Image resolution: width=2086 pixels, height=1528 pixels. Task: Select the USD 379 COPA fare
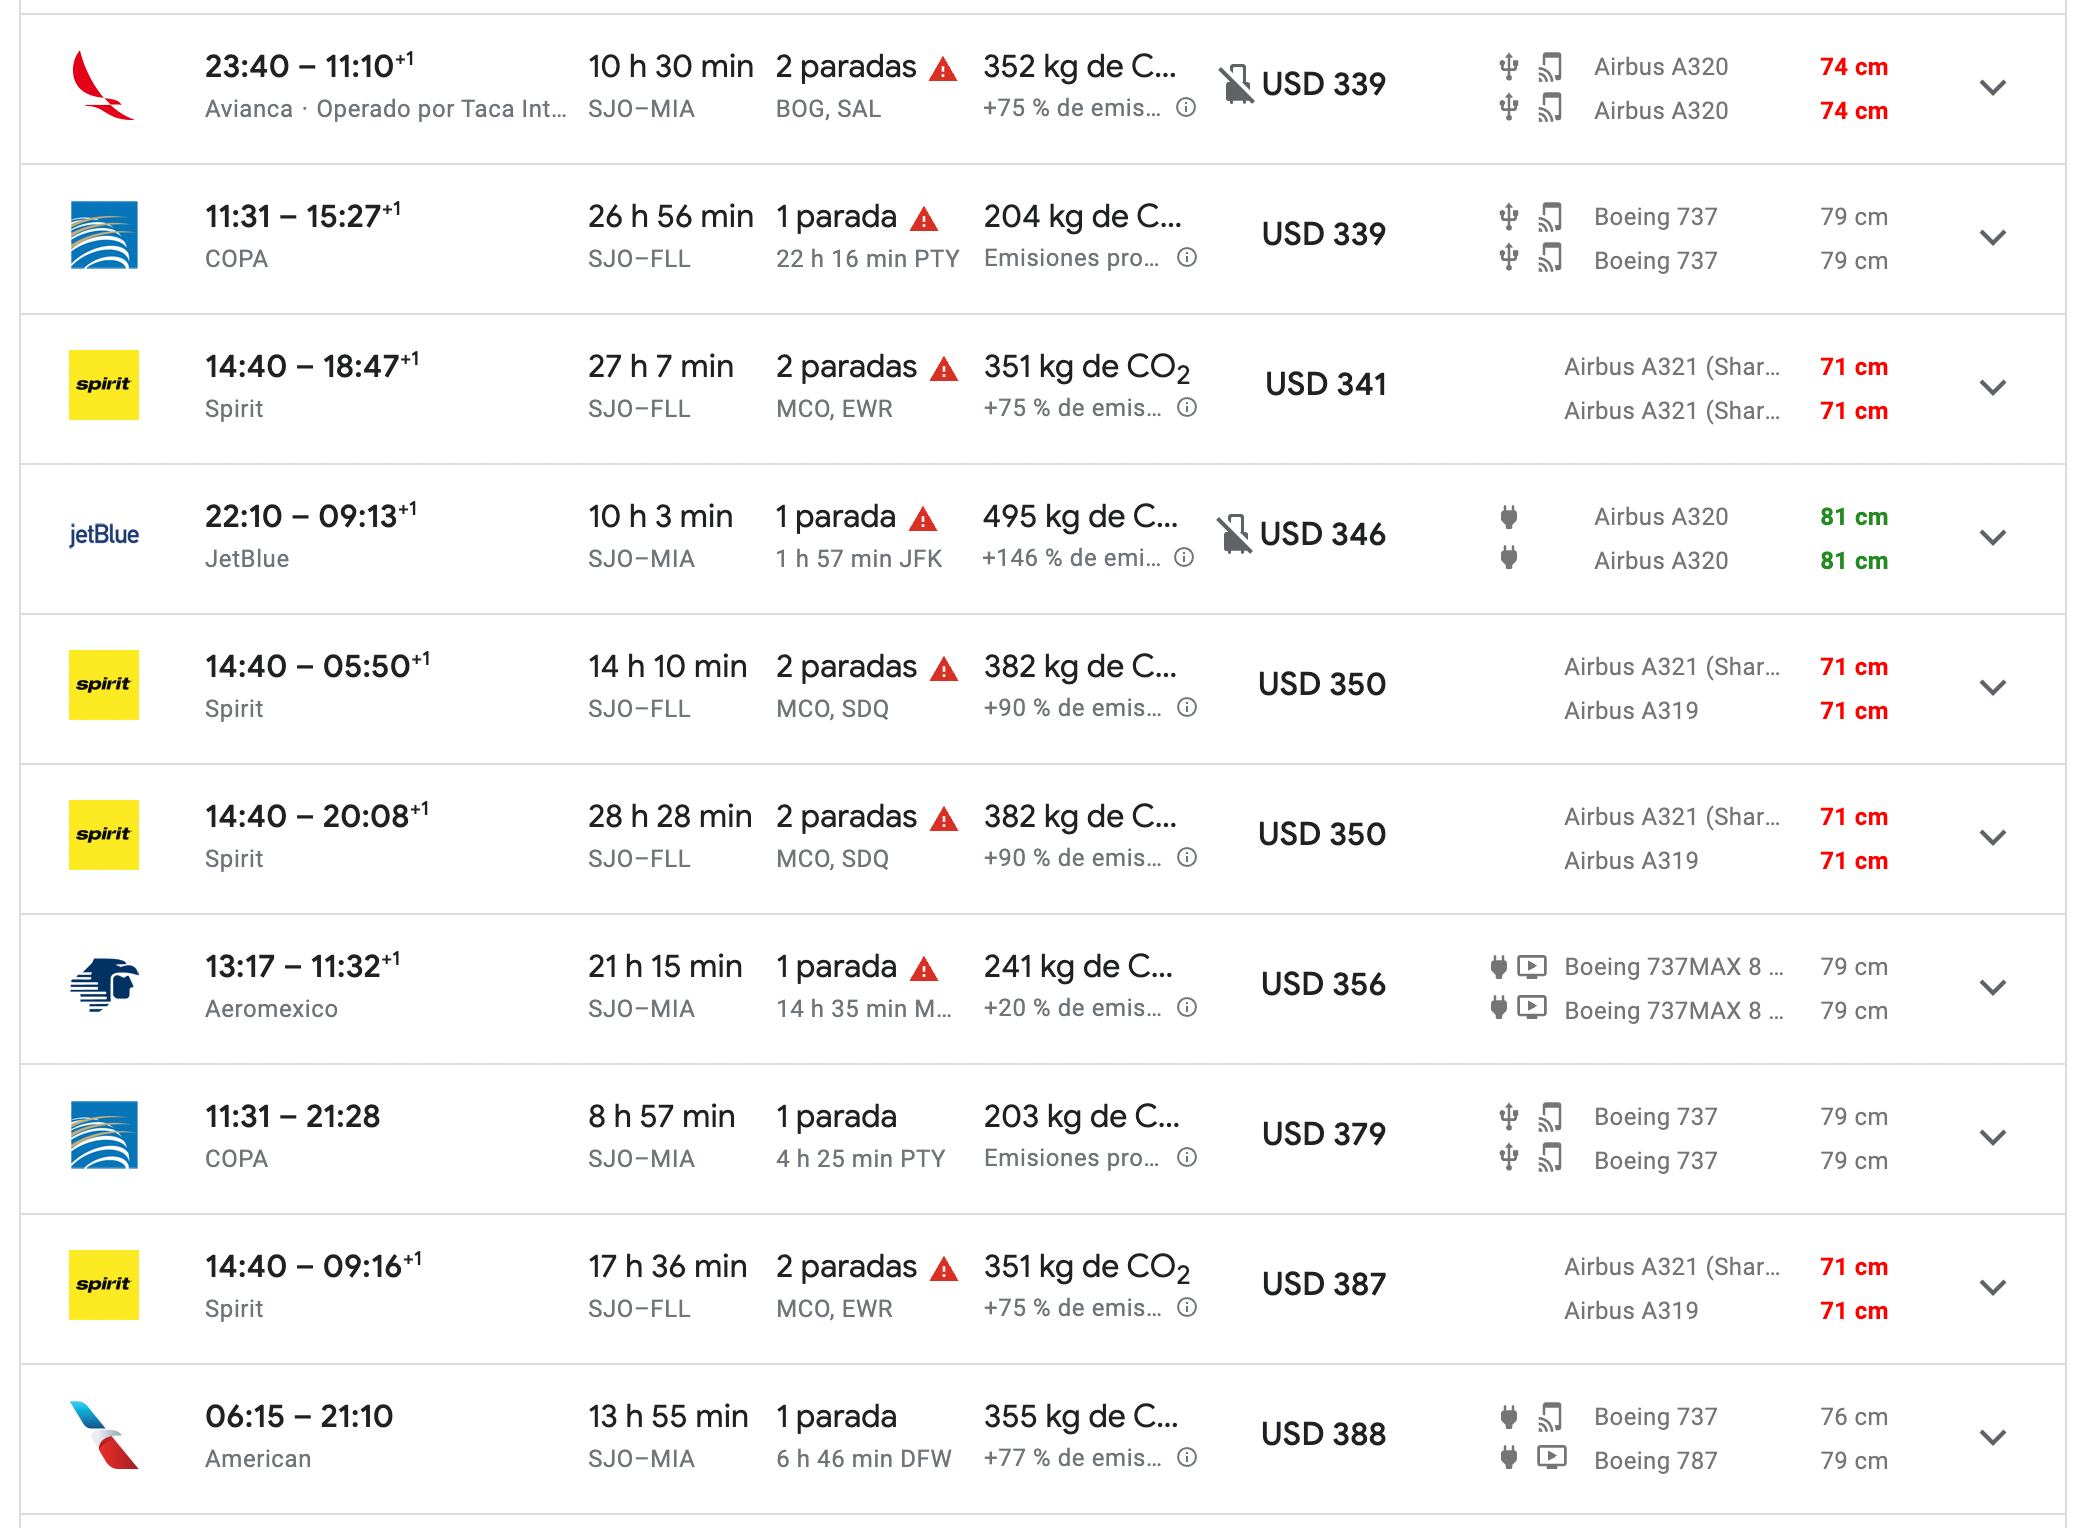click(x=1323, y=1134)
